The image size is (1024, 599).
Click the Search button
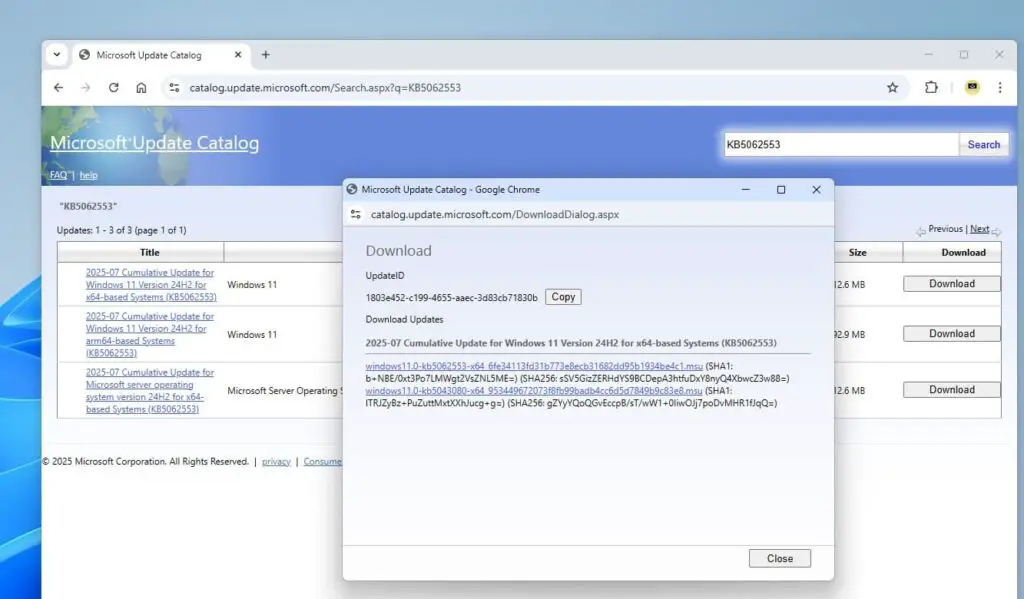tap(982, 143)
